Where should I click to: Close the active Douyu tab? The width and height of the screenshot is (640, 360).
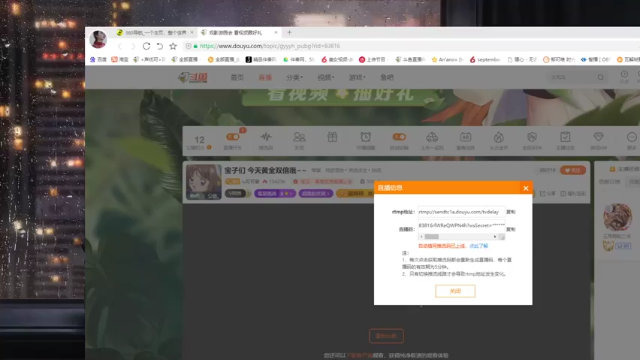click(276, 33)
